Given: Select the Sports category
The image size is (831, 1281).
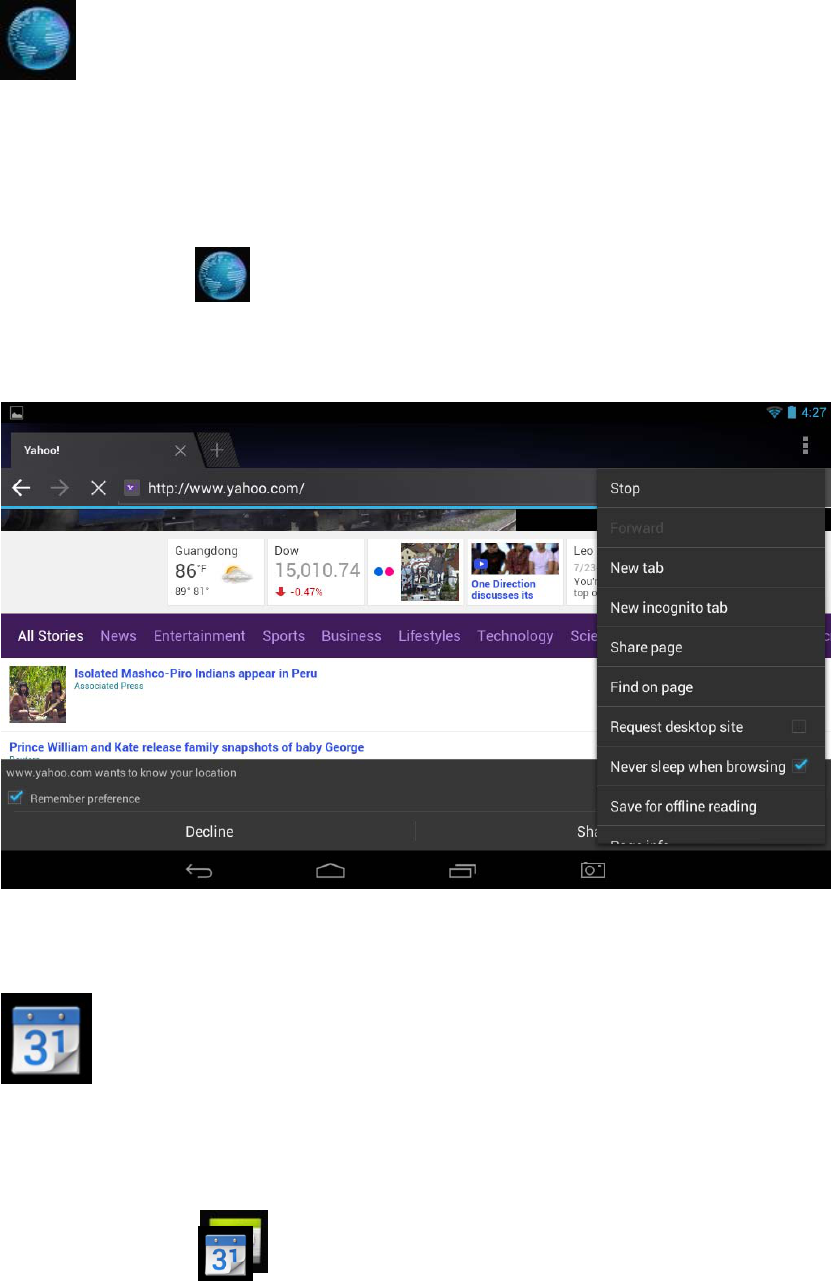Looking at the screenshot, I should pyautogui.click(x=284, y=636).
